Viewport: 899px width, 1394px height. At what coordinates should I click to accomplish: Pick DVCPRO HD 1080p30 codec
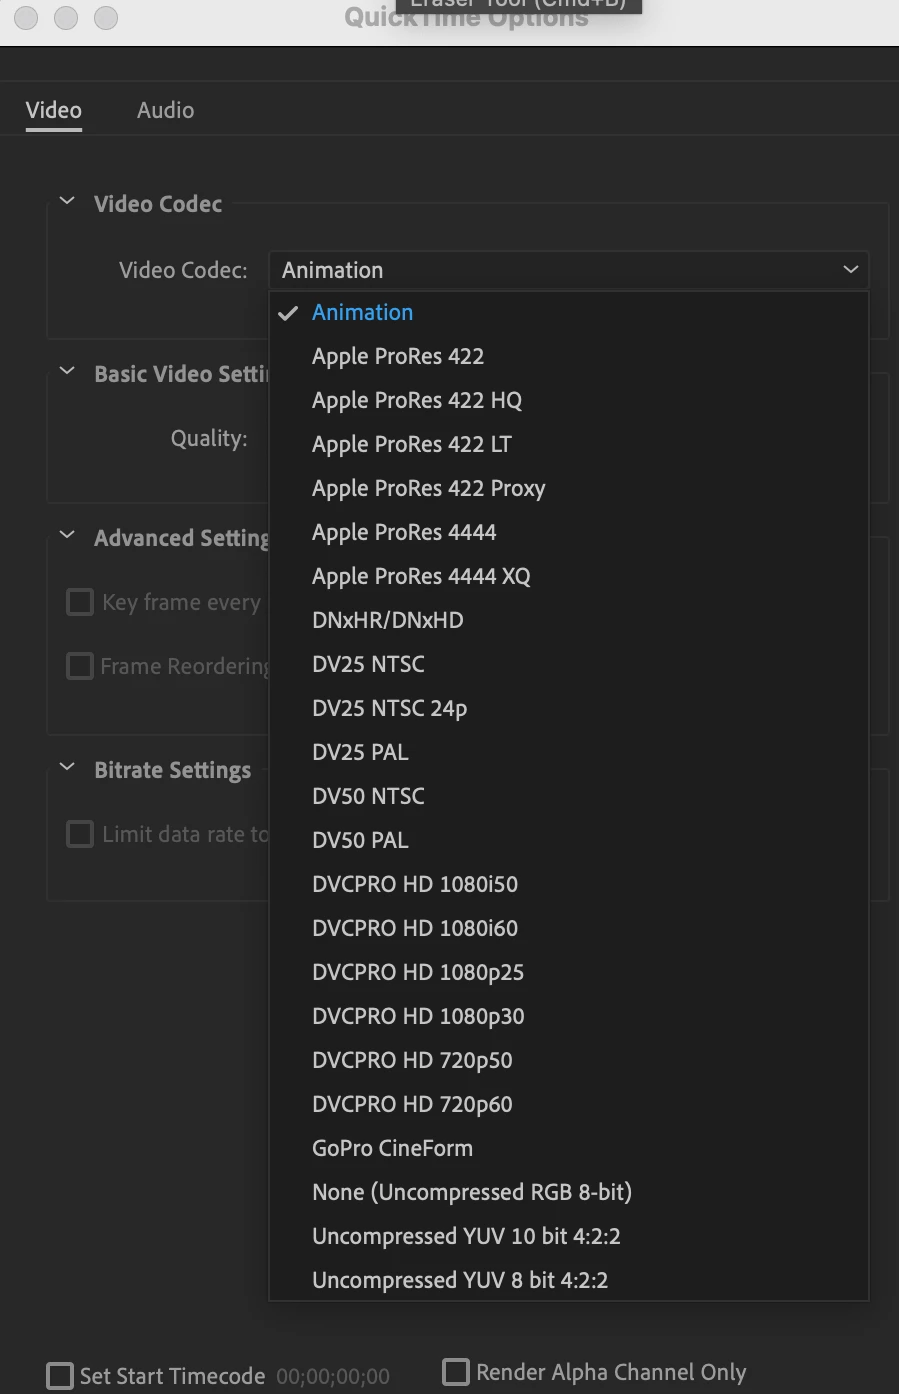pos(568,1016)
